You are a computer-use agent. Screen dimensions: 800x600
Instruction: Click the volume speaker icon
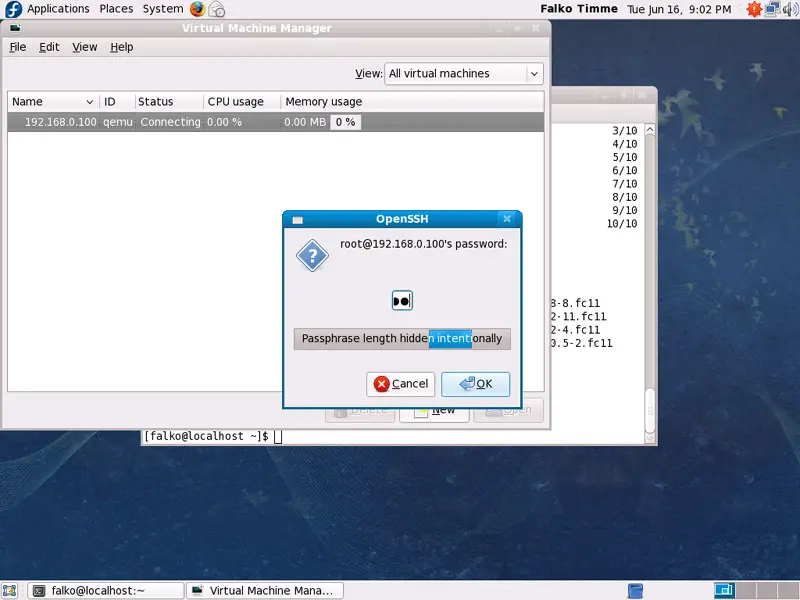(790, 9)
